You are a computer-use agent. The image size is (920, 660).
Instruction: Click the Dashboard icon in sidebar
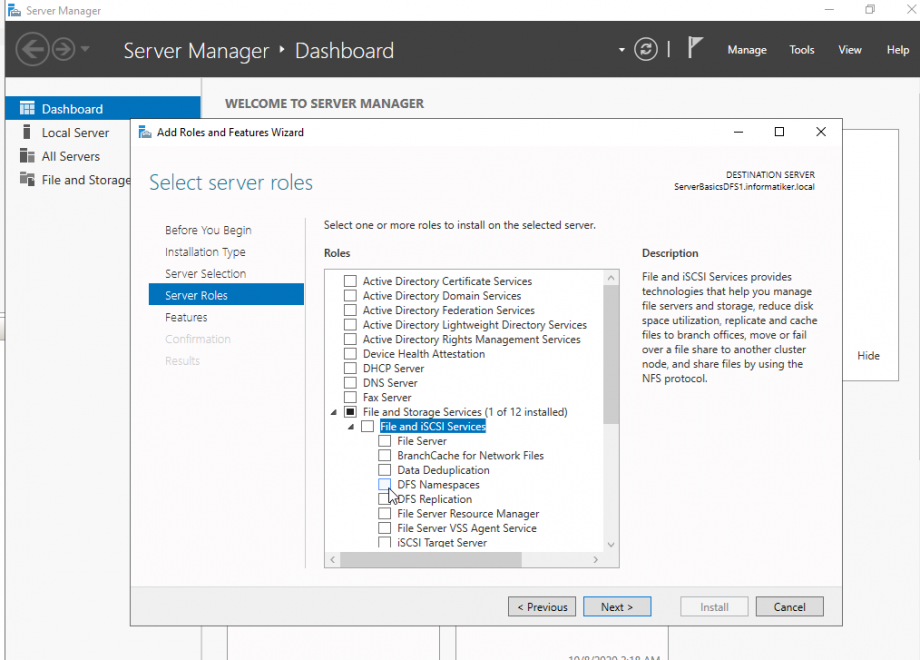point(25,109)
